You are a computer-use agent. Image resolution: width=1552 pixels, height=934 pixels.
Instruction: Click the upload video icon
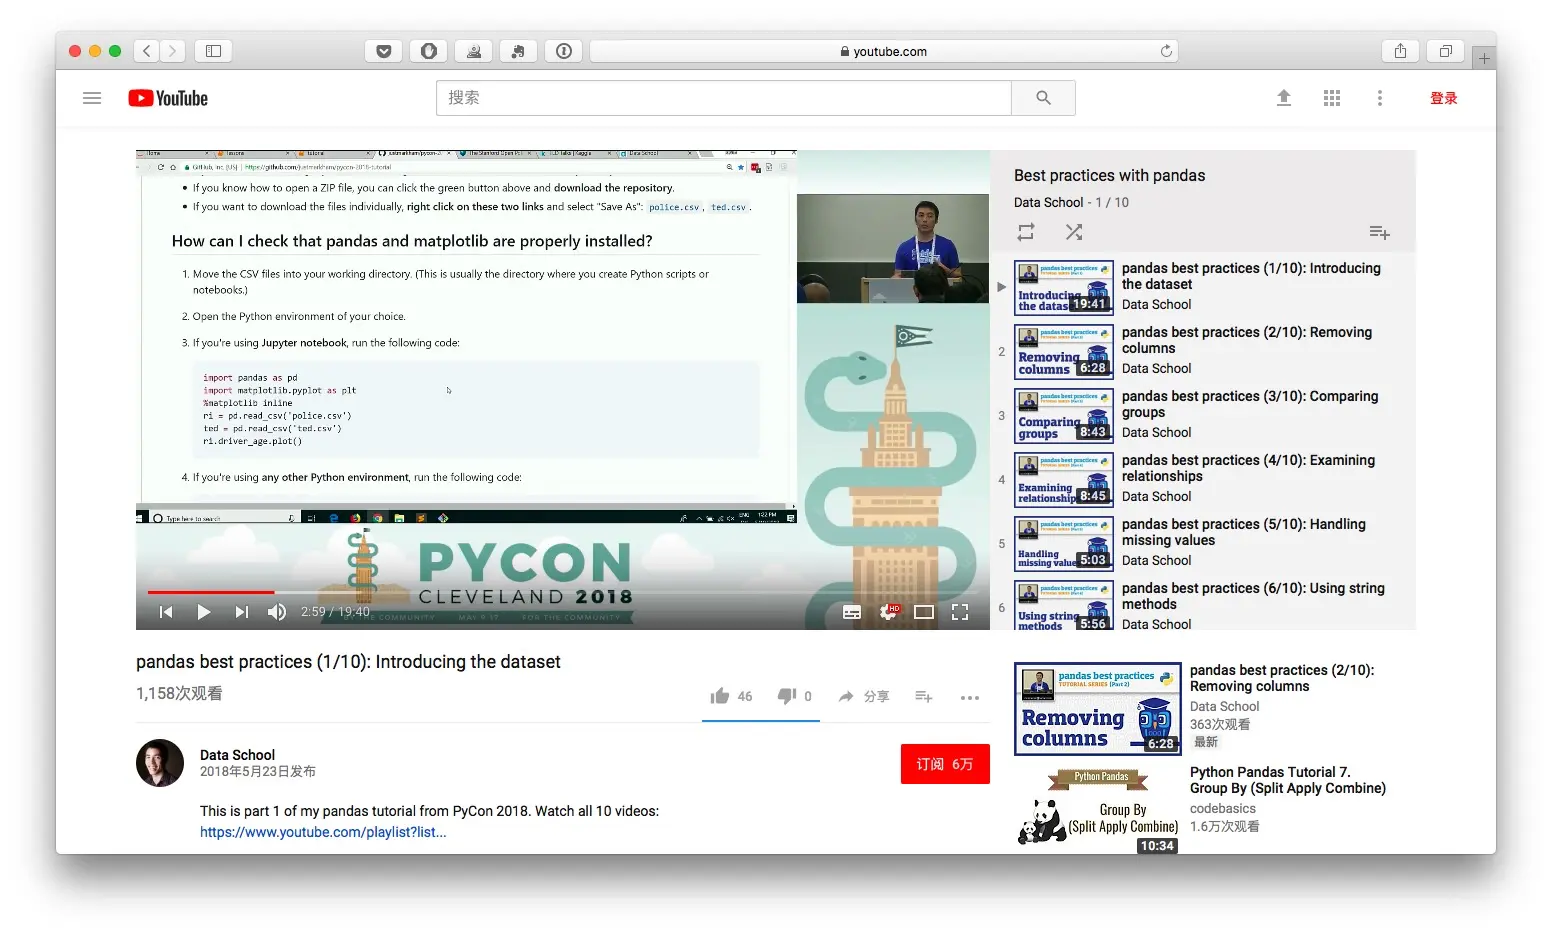[1284, 98]
